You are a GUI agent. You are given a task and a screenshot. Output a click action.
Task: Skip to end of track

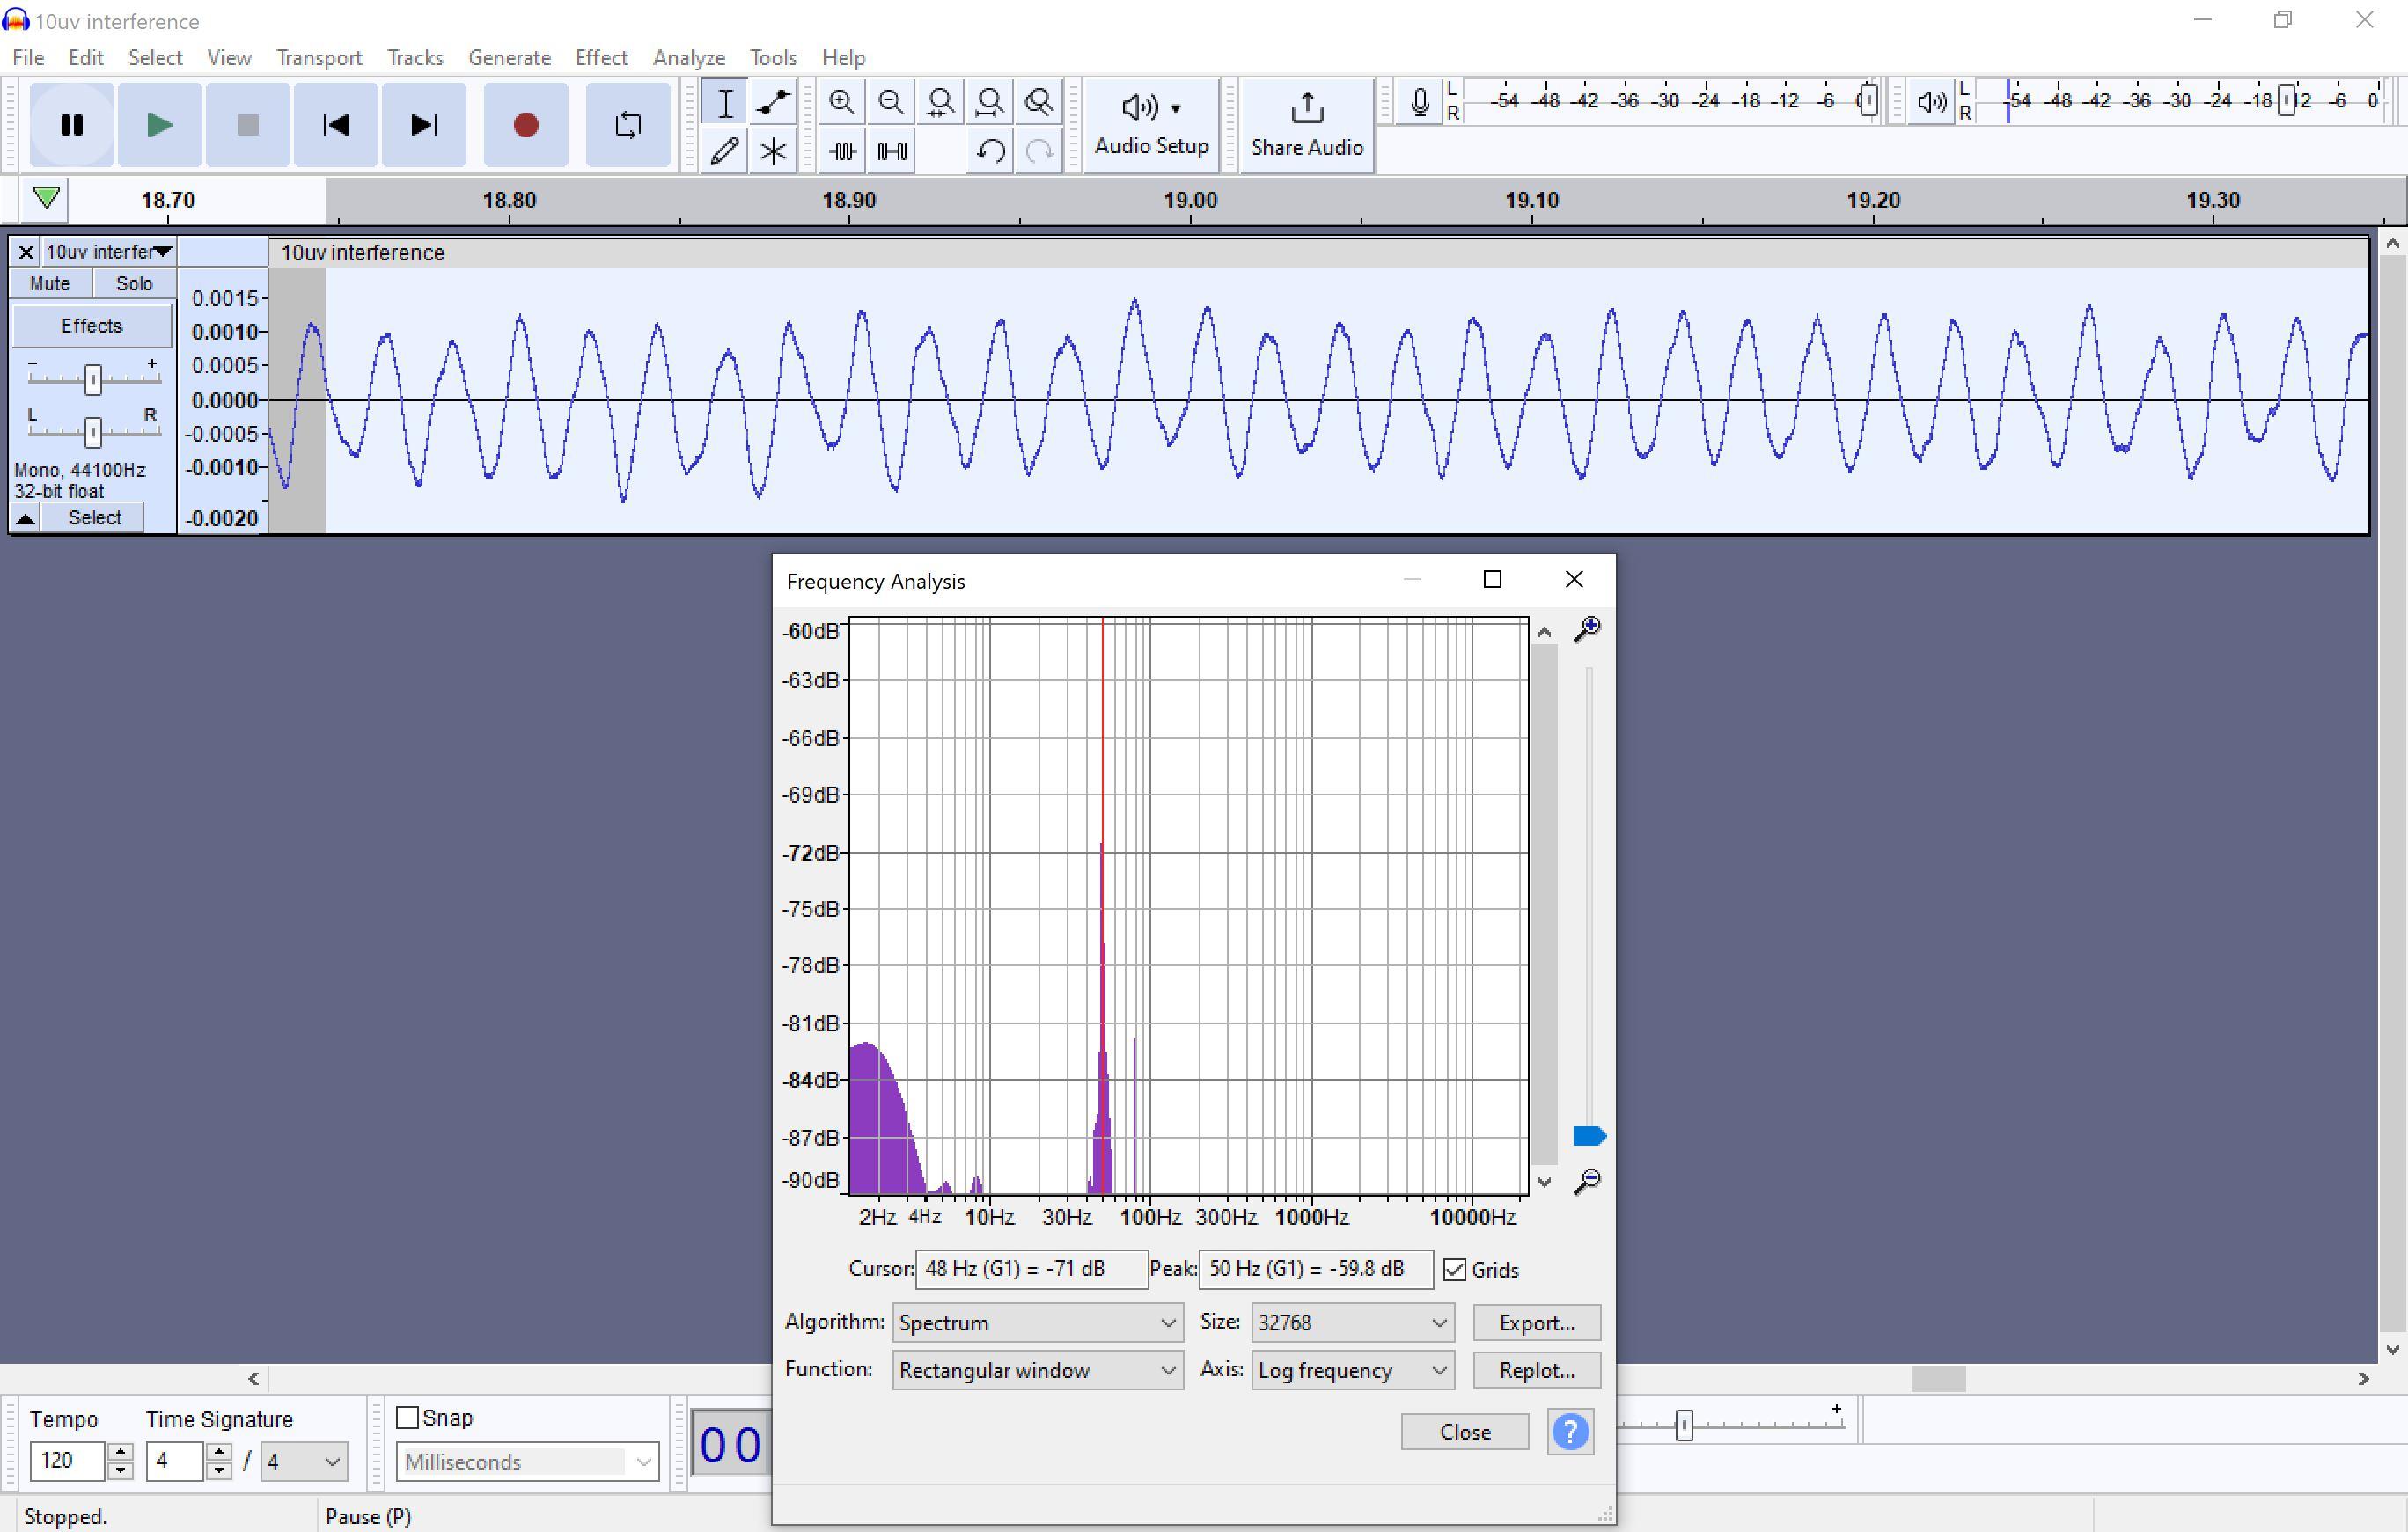point(424,125)
